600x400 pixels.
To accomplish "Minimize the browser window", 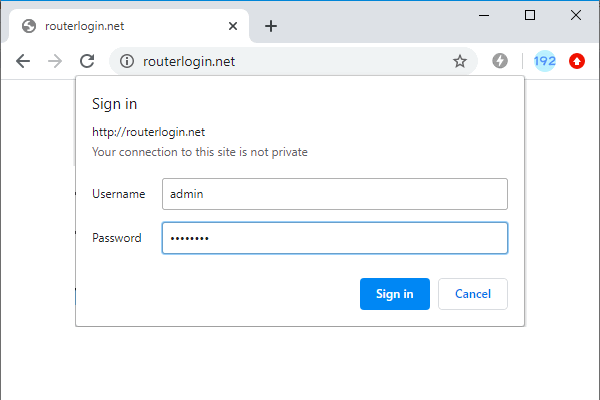I will [x=484, y=16].
